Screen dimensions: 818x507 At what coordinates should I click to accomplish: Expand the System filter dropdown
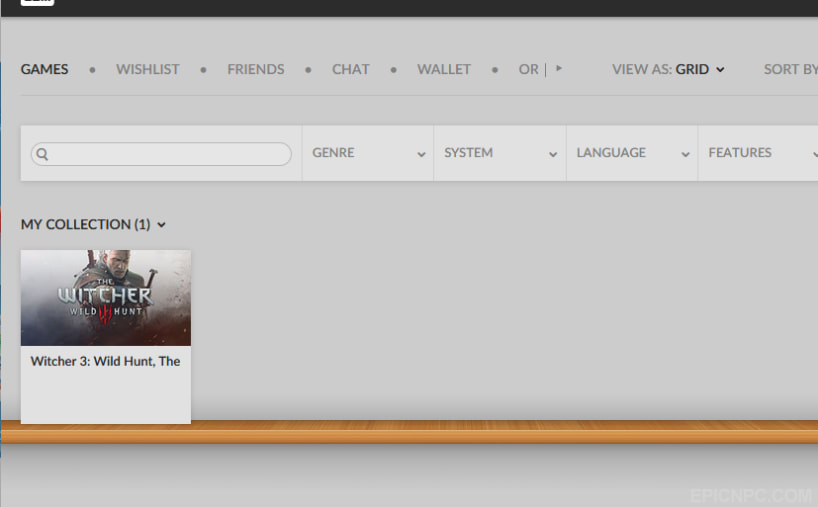coord(500,153)
